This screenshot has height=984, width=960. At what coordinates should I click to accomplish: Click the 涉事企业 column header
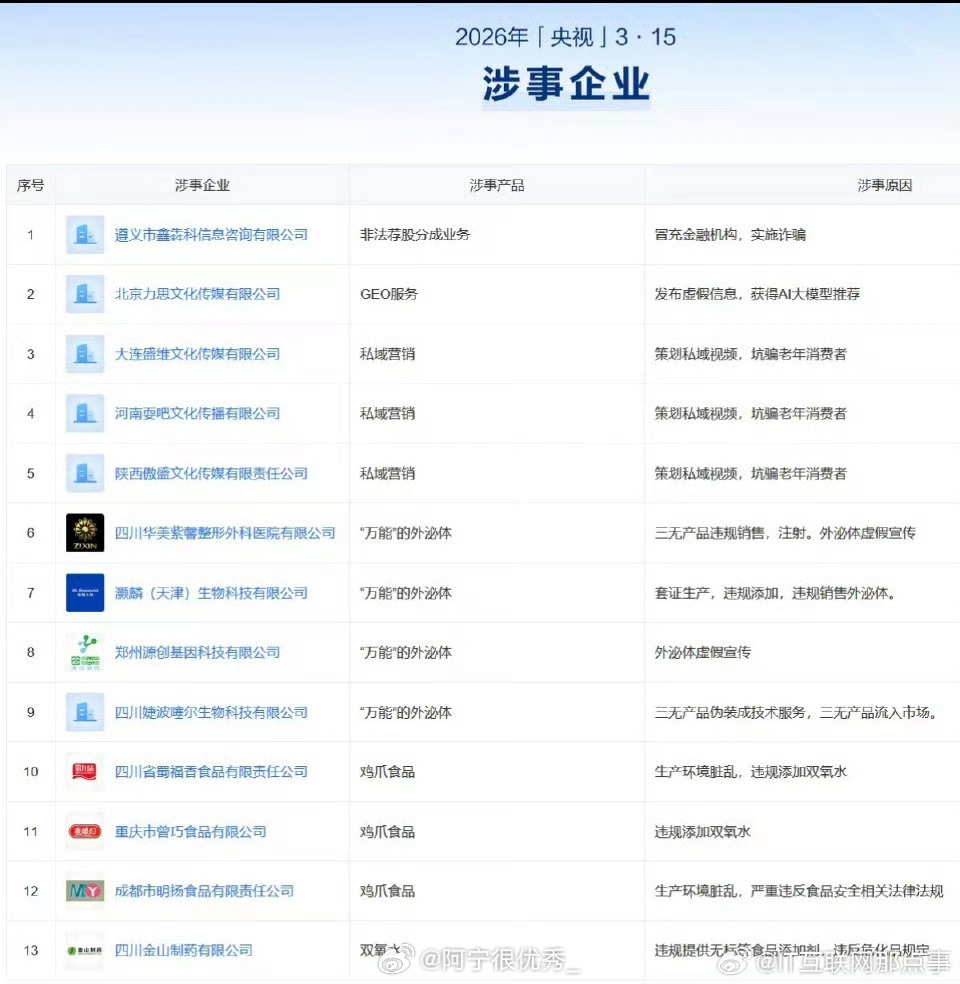202,184
